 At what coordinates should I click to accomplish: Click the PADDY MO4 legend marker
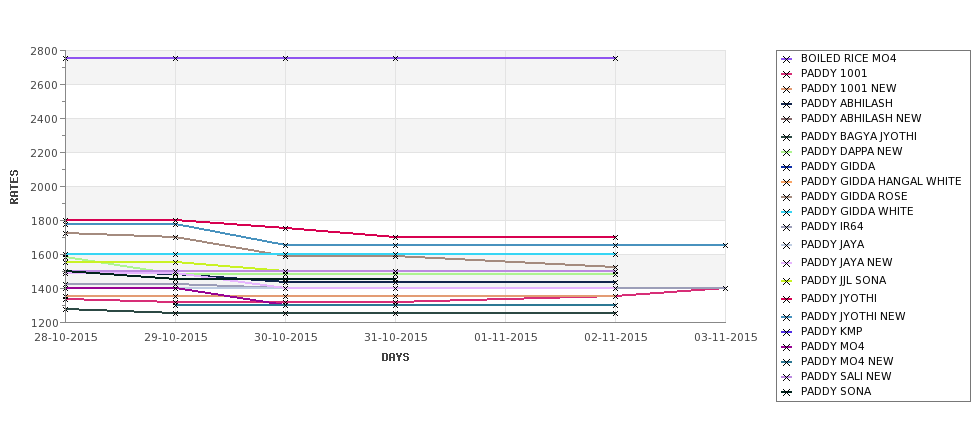click(x=787, y=347)
